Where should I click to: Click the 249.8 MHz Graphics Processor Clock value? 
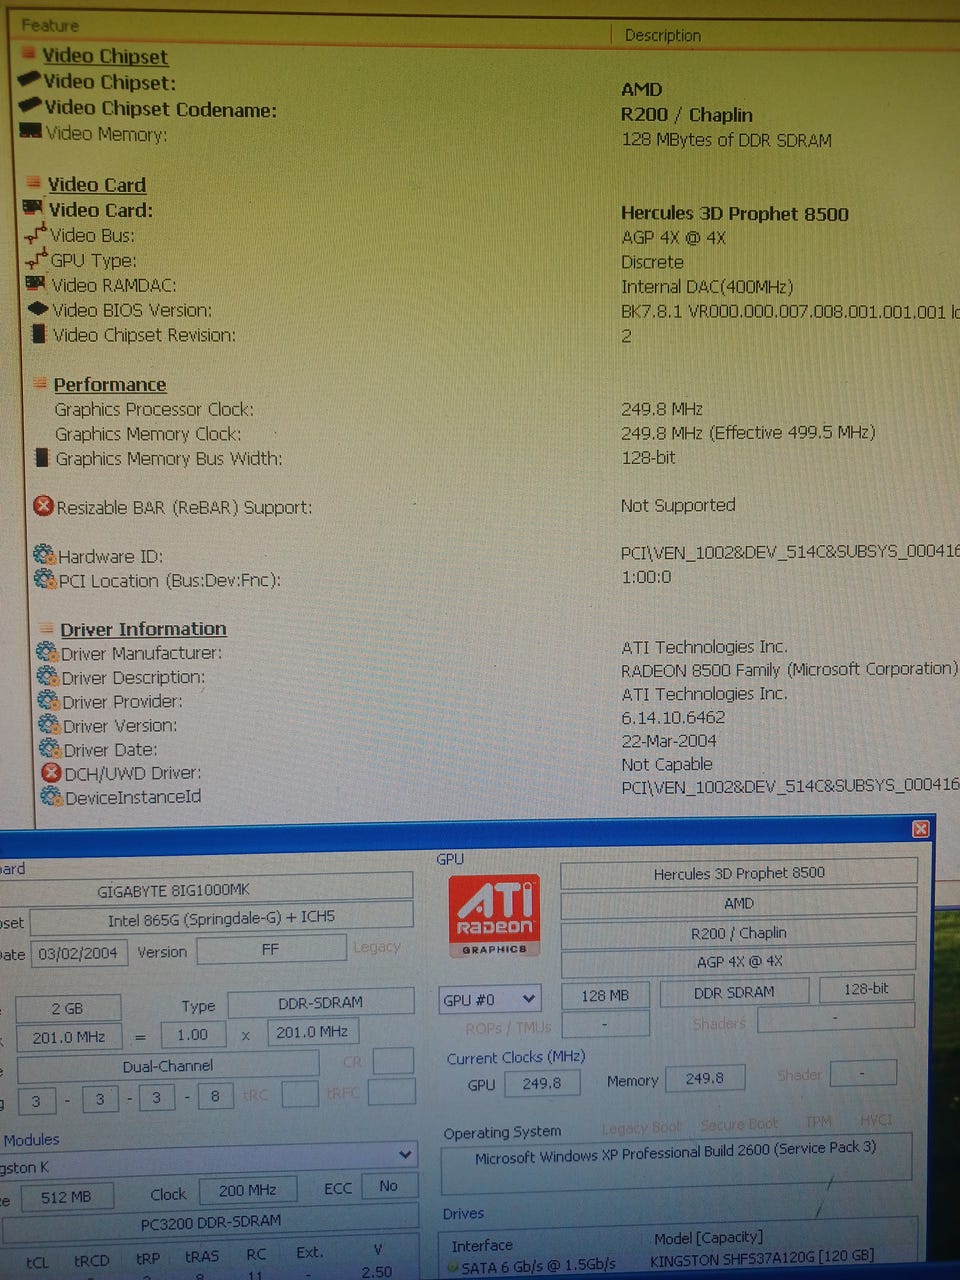click(661, 409)
